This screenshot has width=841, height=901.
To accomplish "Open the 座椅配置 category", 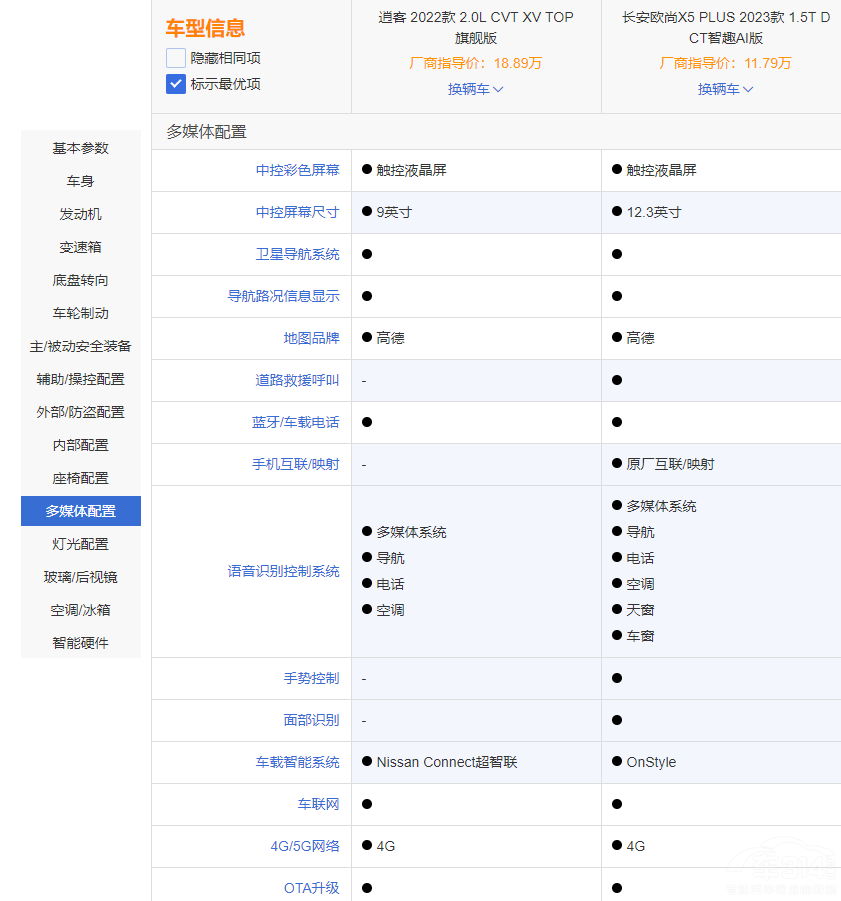I will coord(80,478).
